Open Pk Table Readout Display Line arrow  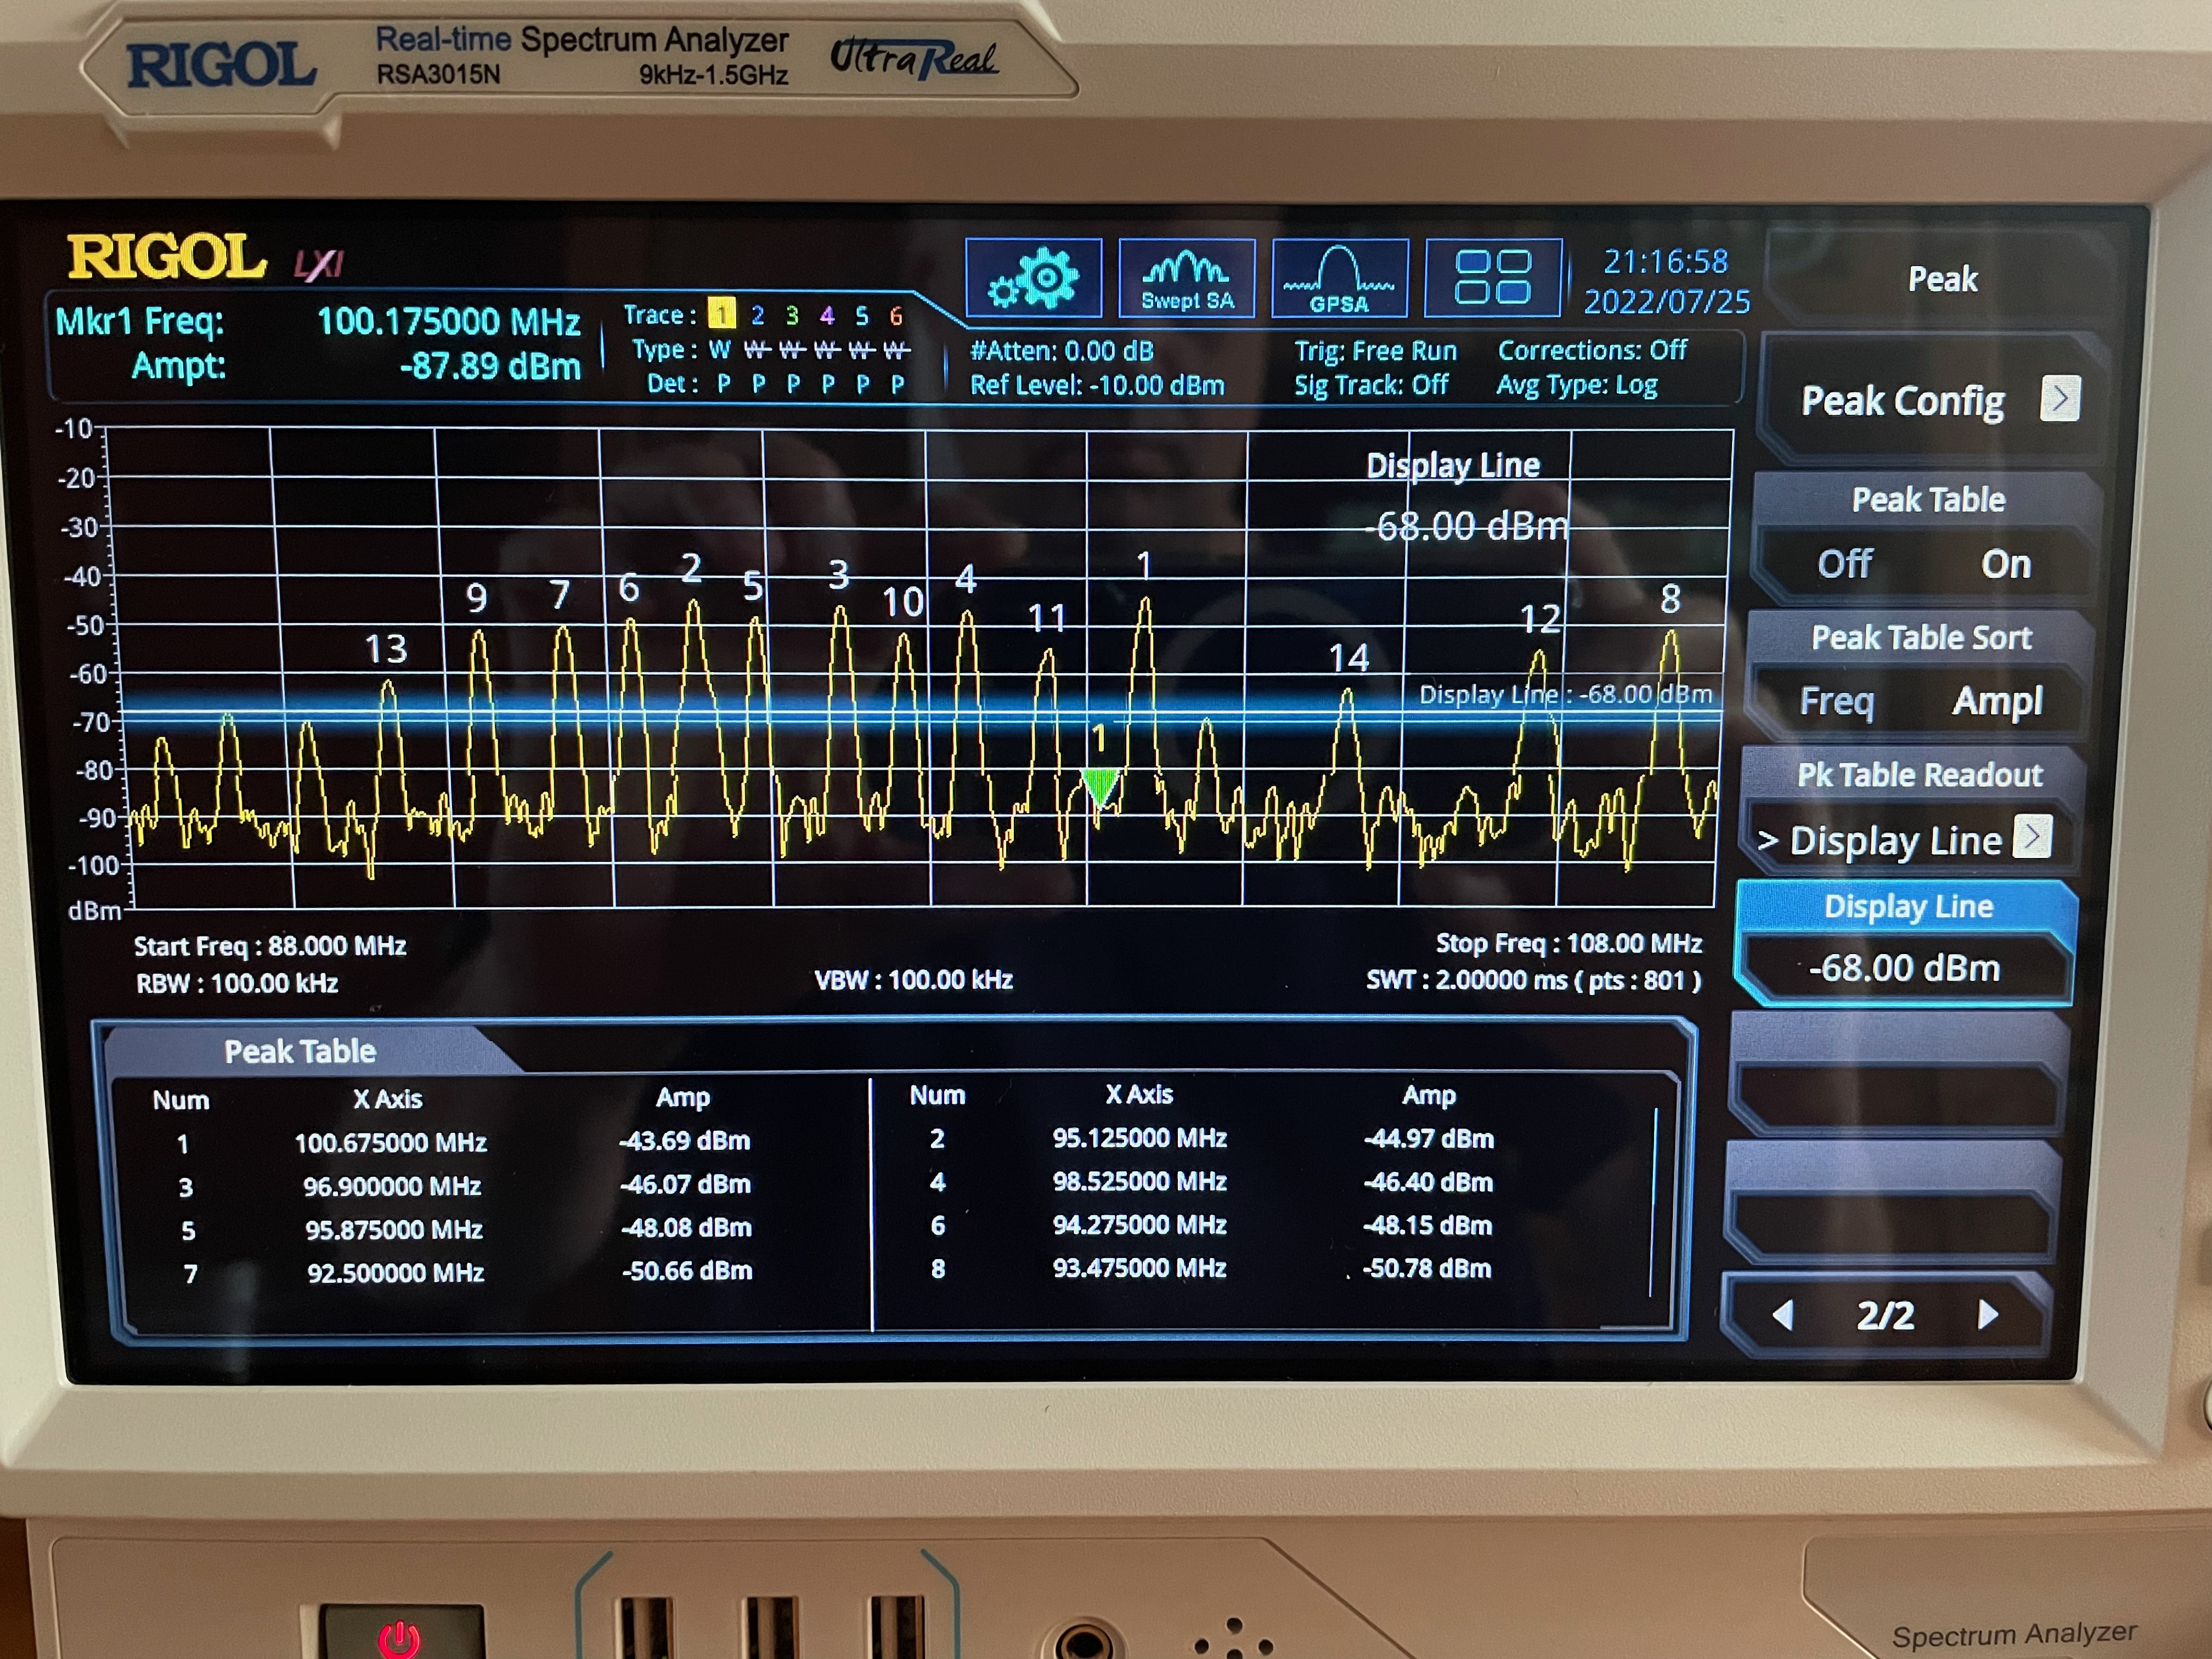pyautogui.click(x=2032, y=837)
